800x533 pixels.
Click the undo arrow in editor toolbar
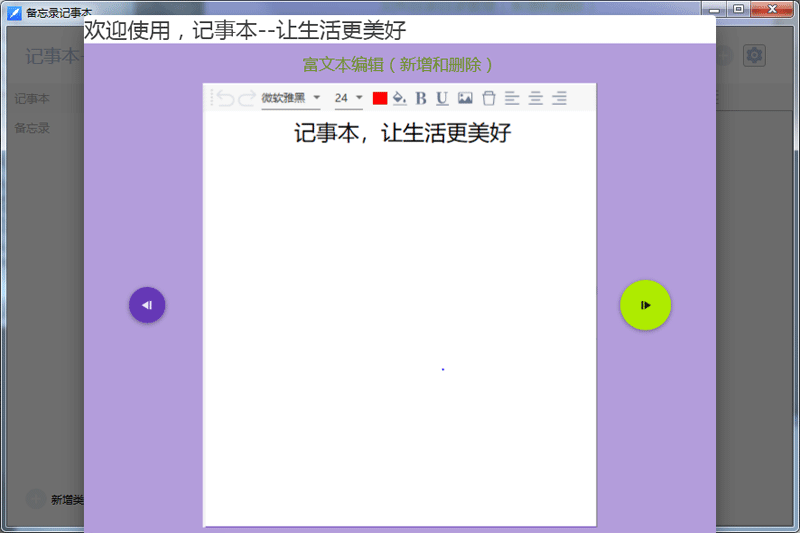[226, 98]
